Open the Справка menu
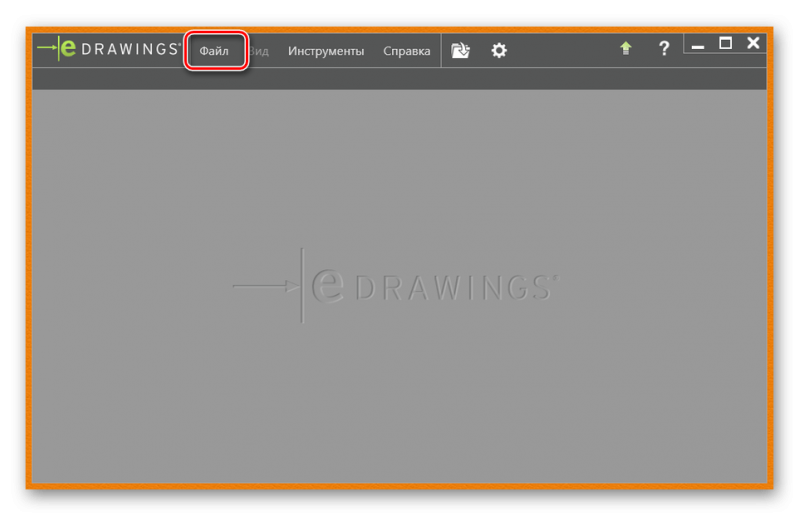800x516 pixels. 407,51
